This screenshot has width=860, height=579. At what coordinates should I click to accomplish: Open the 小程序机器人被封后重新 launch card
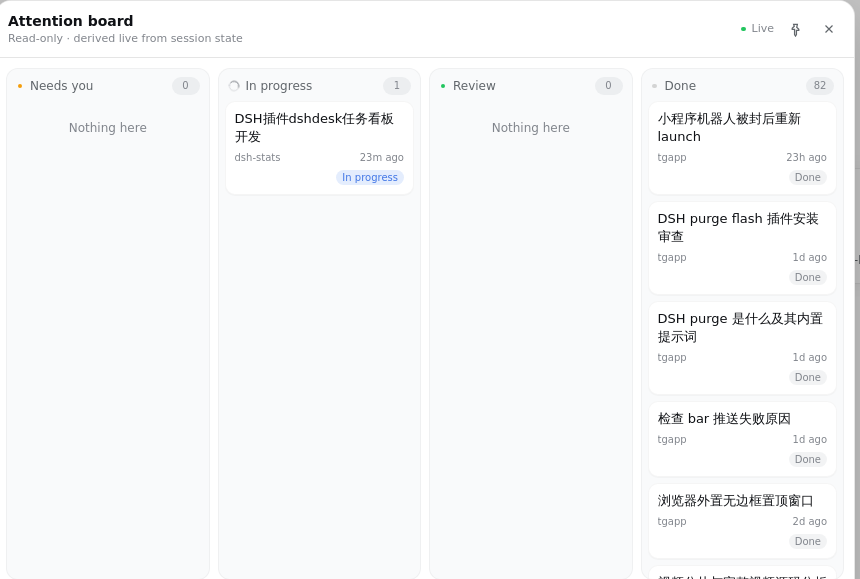(742, 148)
